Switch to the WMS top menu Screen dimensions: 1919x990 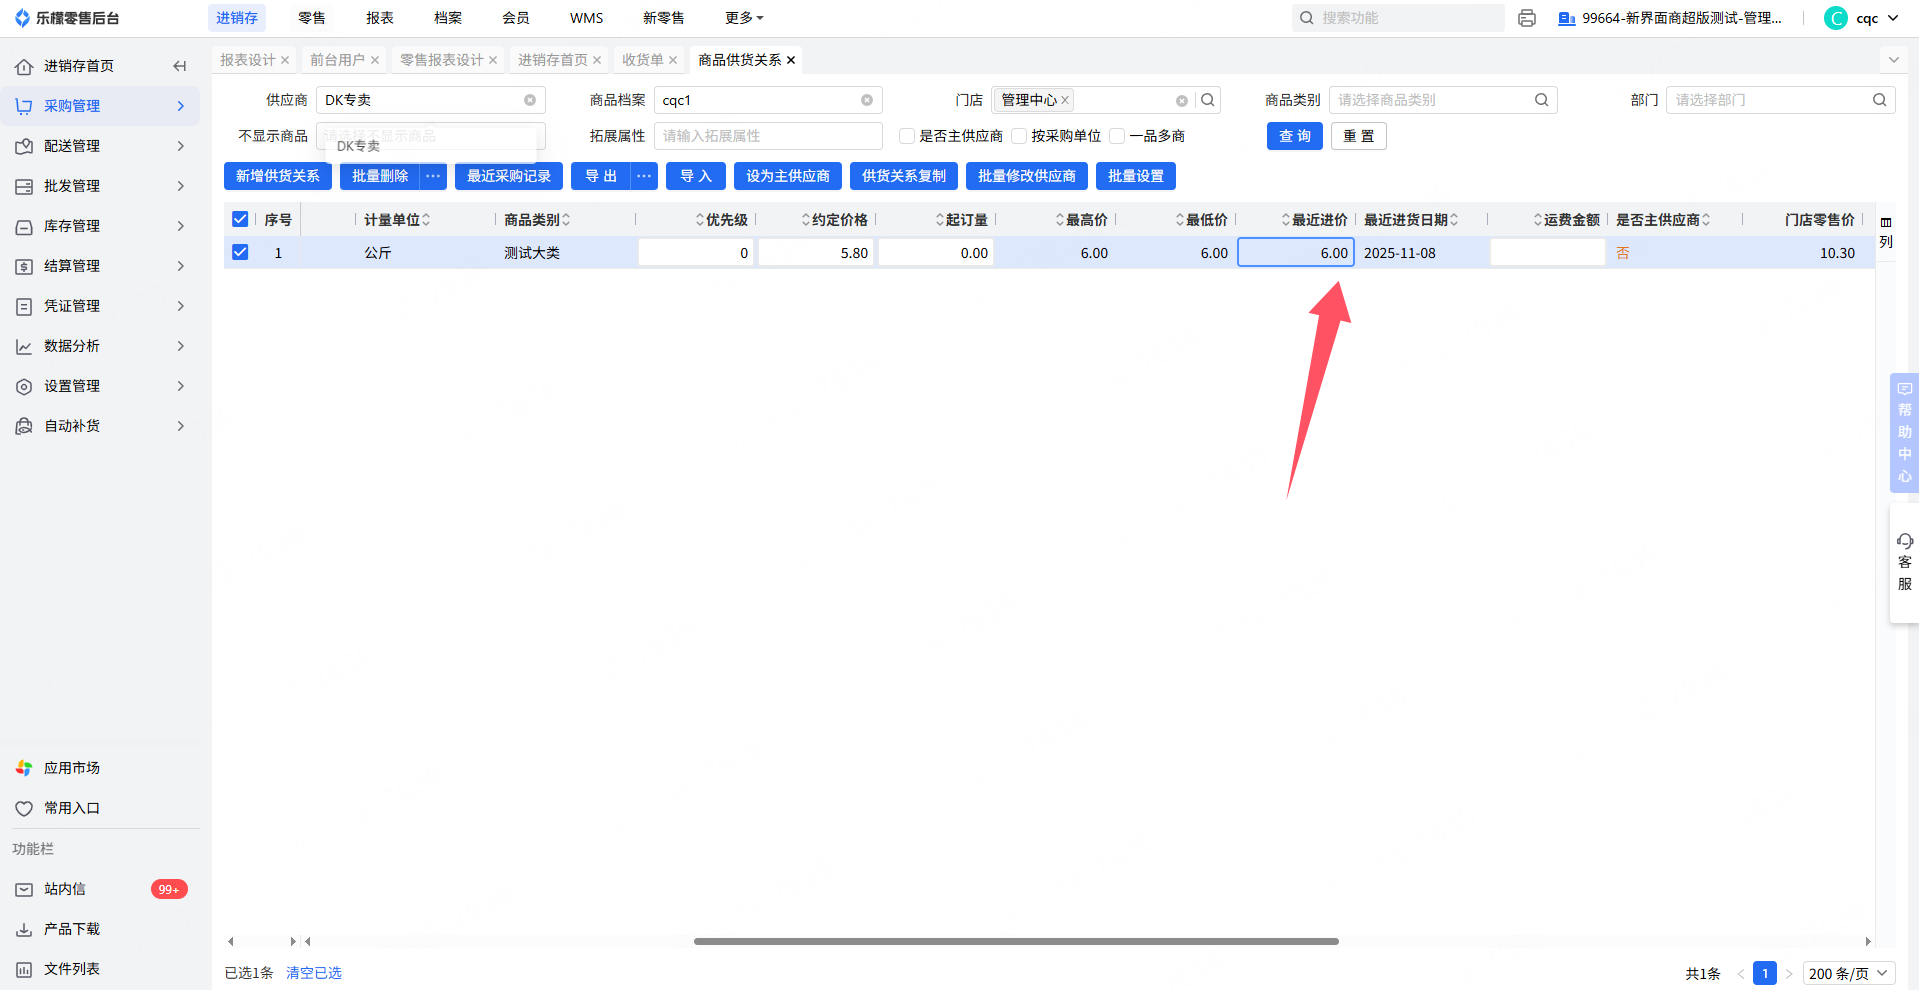tap(587, 18)
